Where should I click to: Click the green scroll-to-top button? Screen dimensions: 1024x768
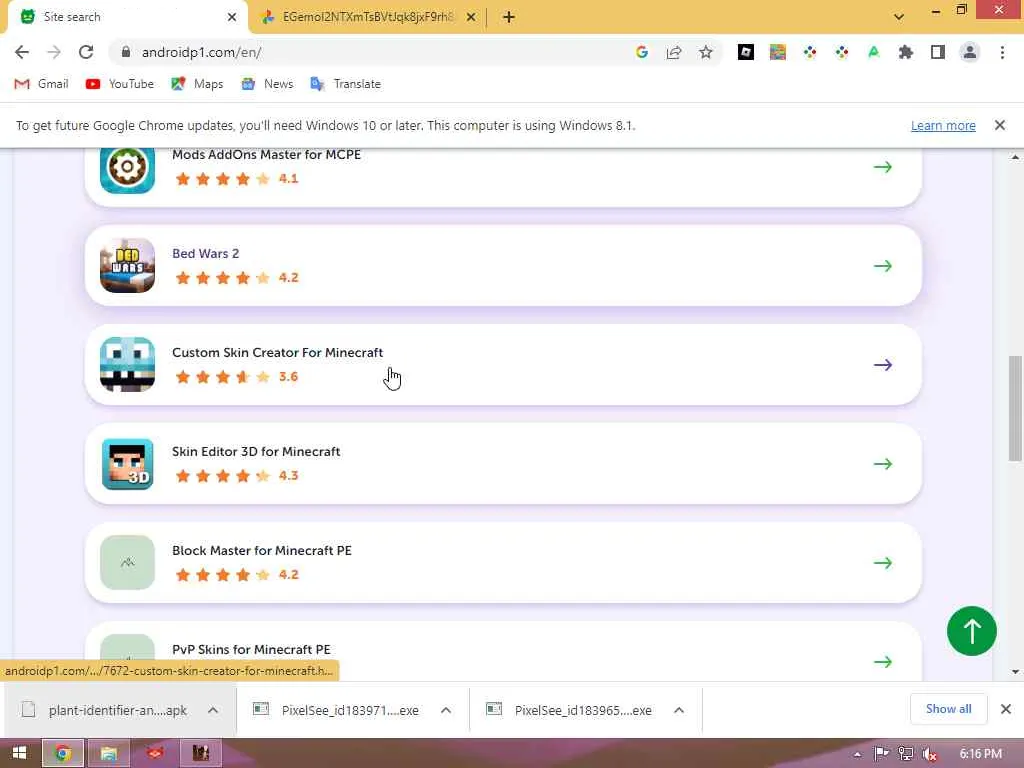pos(972,631)
